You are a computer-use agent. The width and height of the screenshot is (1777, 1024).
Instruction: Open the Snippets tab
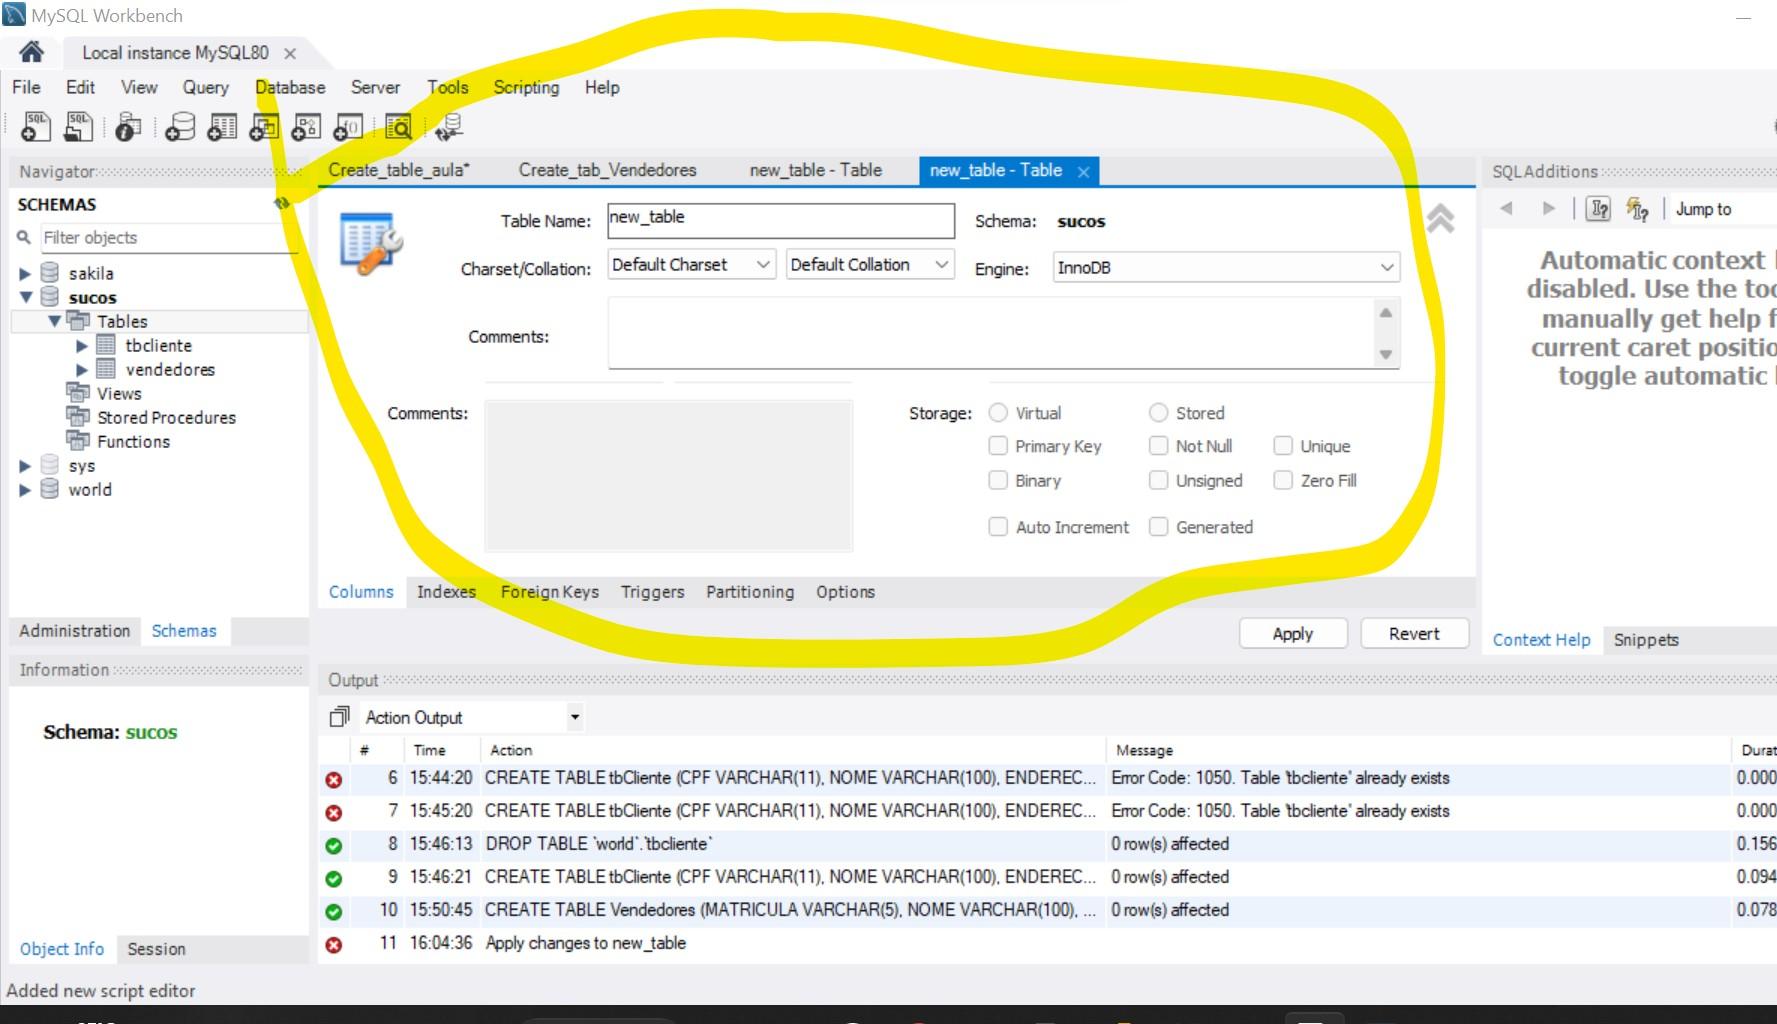pyautogui.click(x=1646, y=640)
